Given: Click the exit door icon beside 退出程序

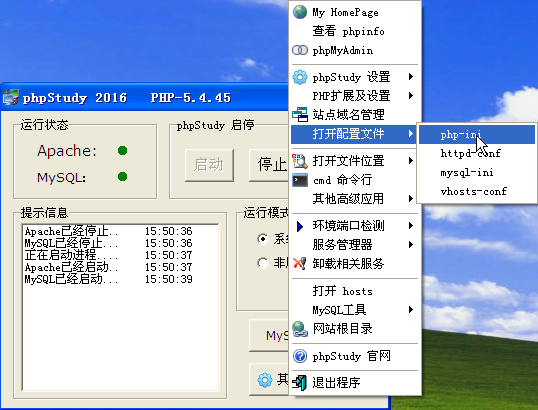Looking at the screenshot, I should (x=299, y=383).
